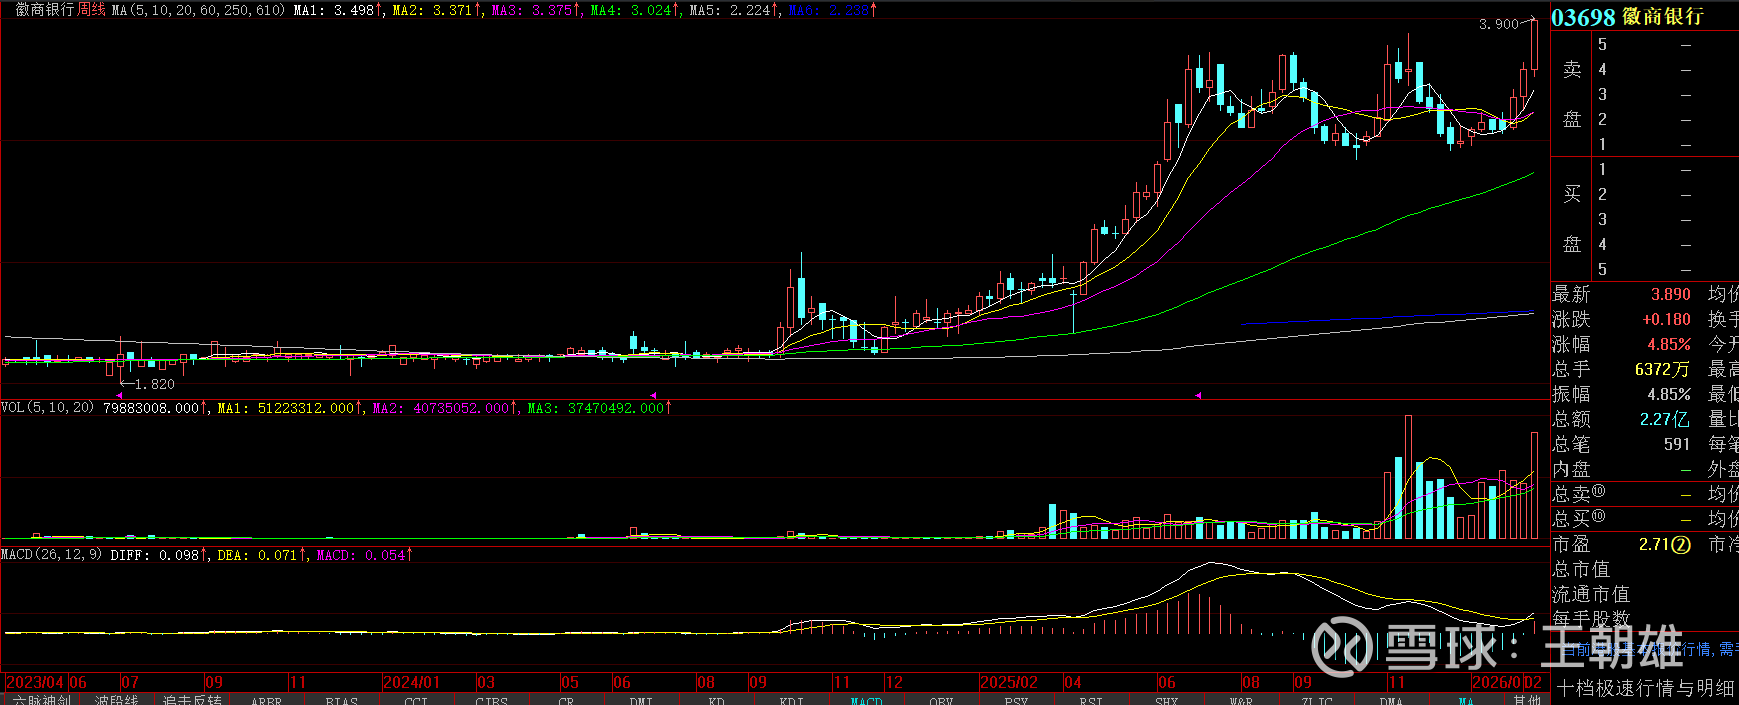
Task: Select the PSY indicator tab
Action: 1016,700
